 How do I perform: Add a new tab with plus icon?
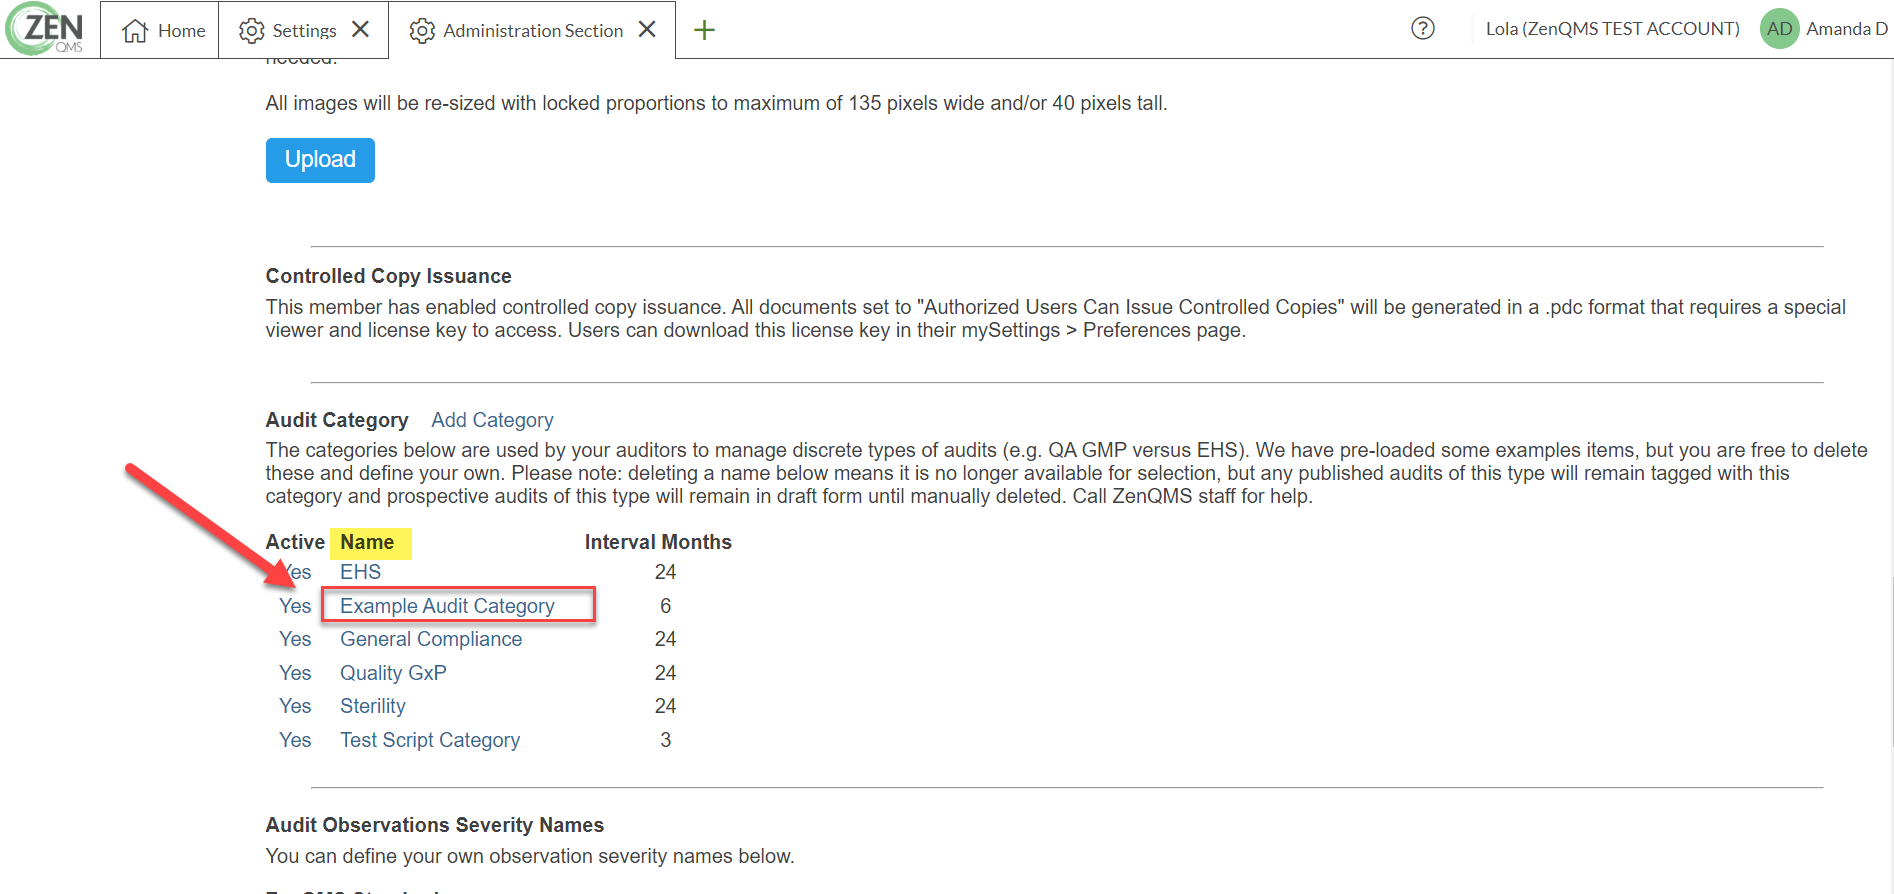[704, 31]
